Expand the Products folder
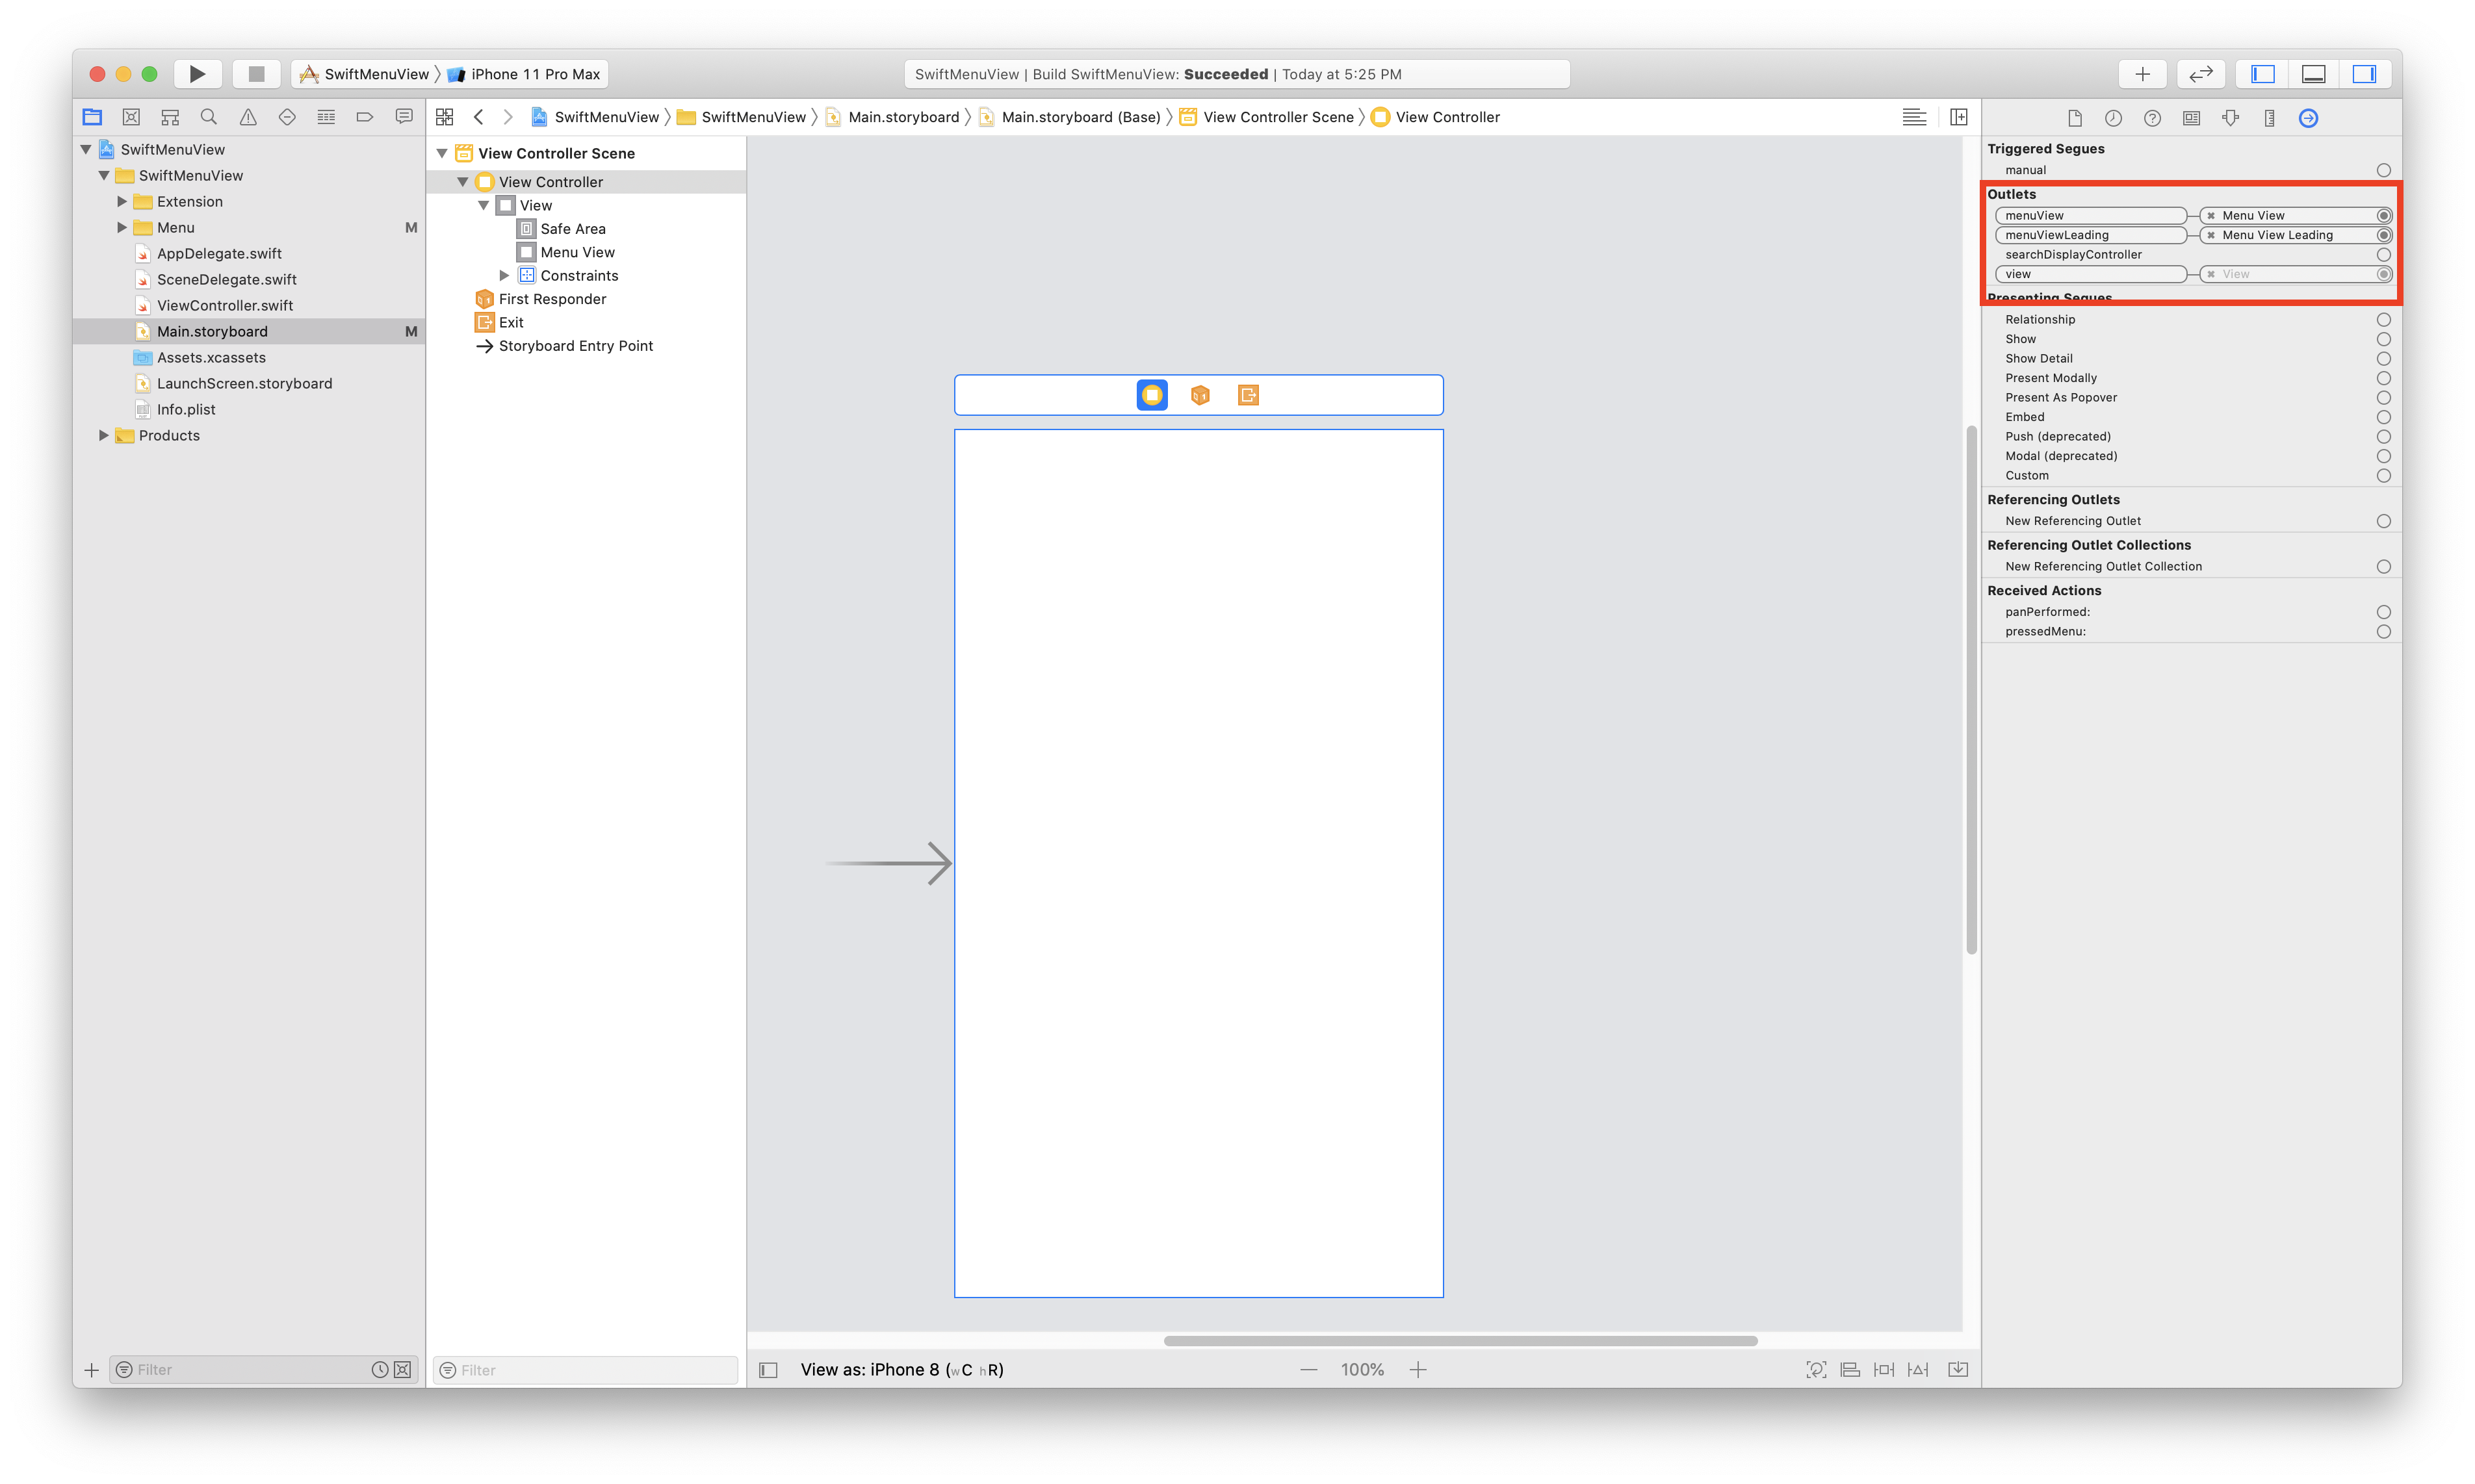 pos(104,436)
